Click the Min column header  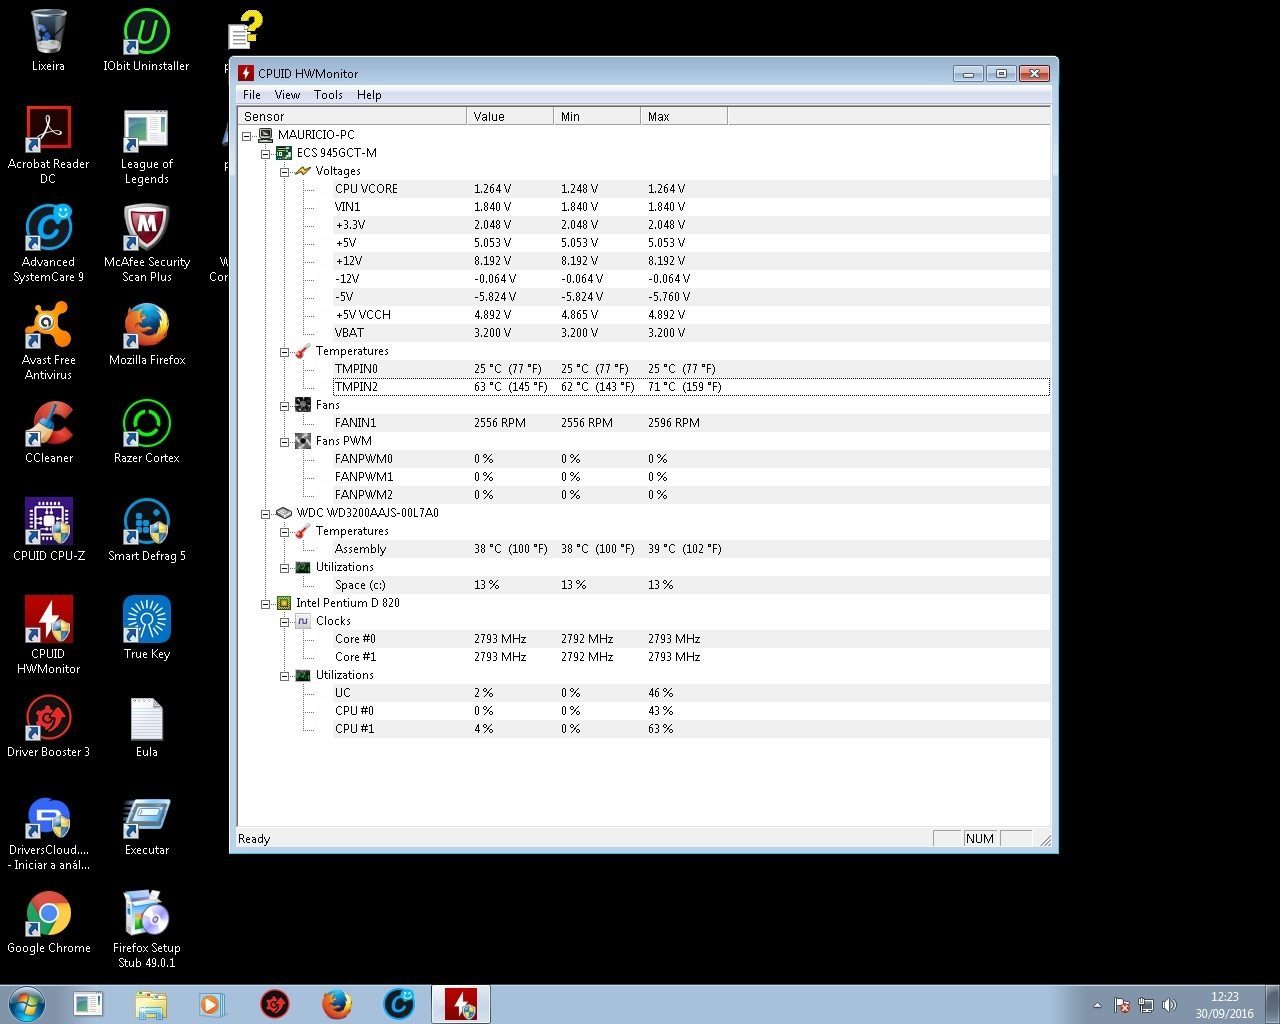[597, 116]
